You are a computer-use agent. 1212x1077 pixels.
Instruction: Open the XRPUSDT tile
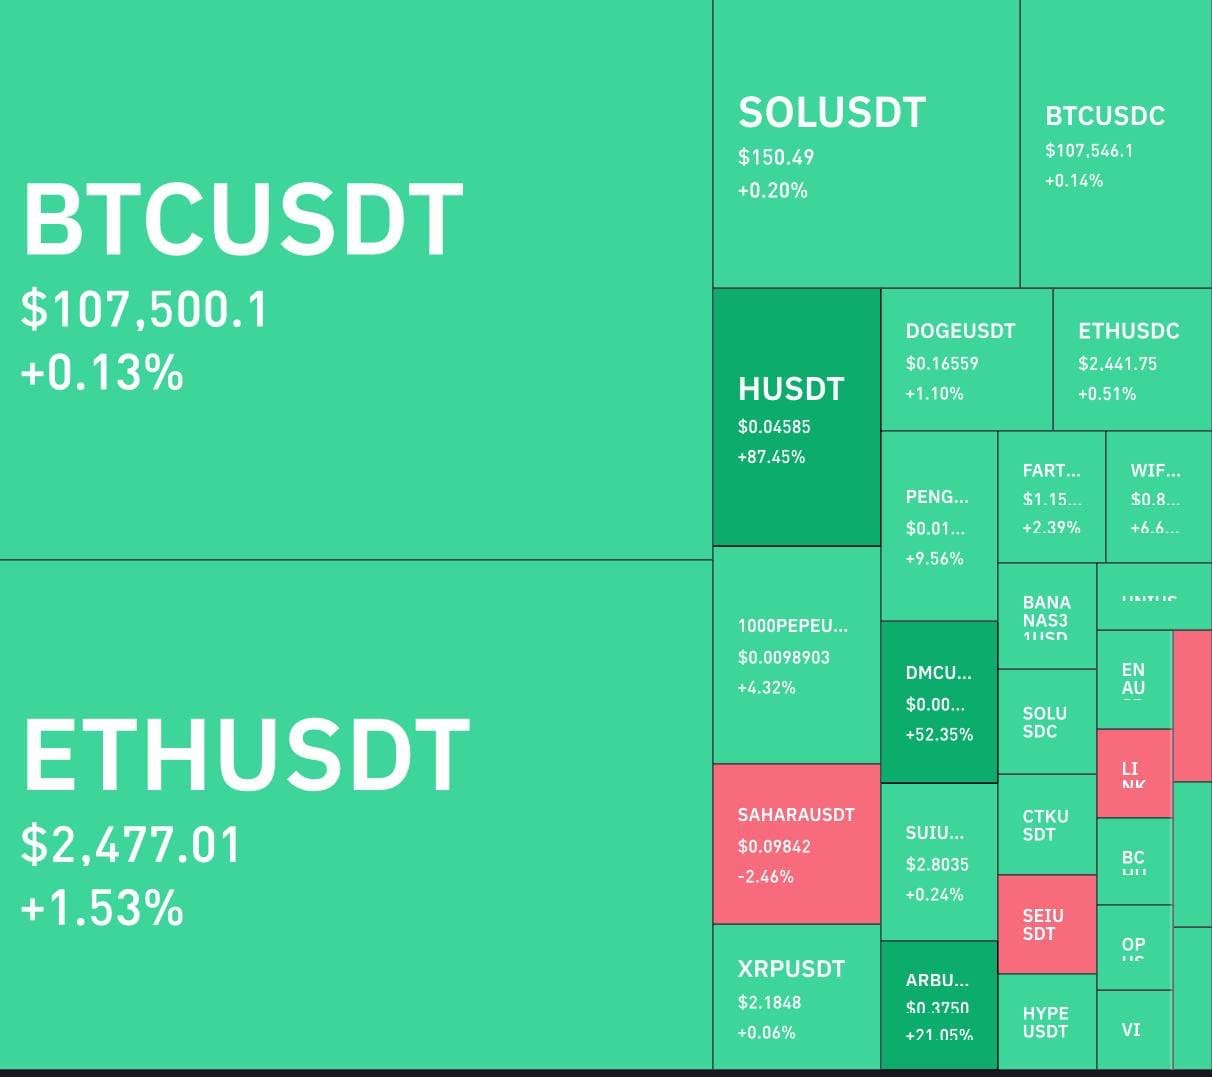point(796,997)
